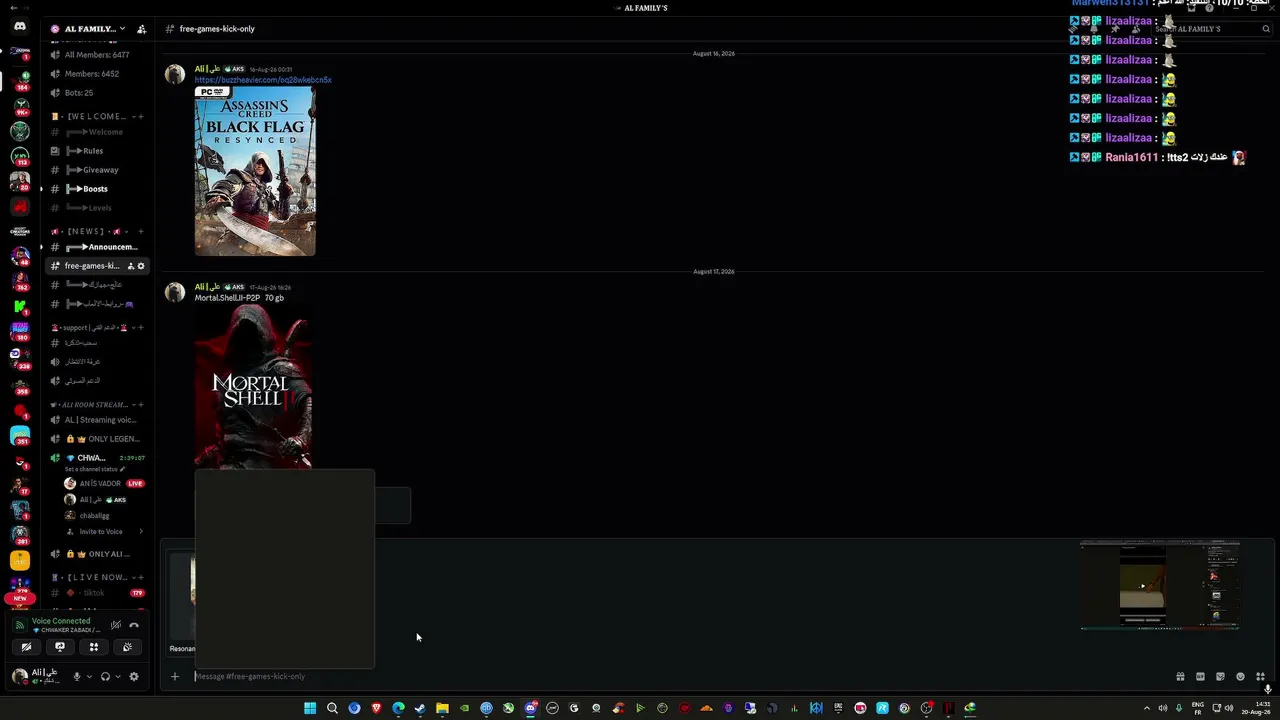Open the Giveaway channel
The width and height of the screenshot is (1280, 720).
click(x=97, y=170)
